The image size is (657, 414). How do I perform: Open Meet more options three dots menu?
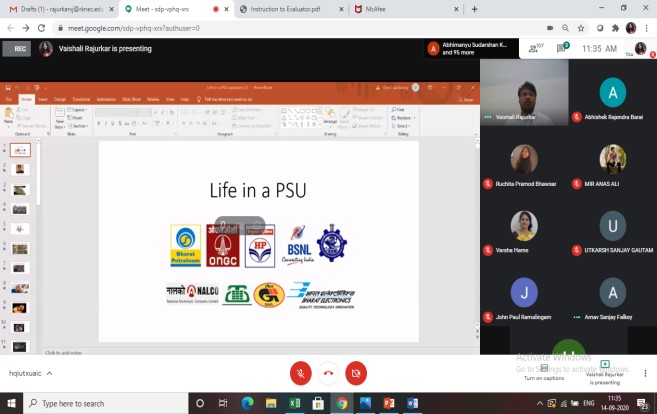tap(645, 373)
